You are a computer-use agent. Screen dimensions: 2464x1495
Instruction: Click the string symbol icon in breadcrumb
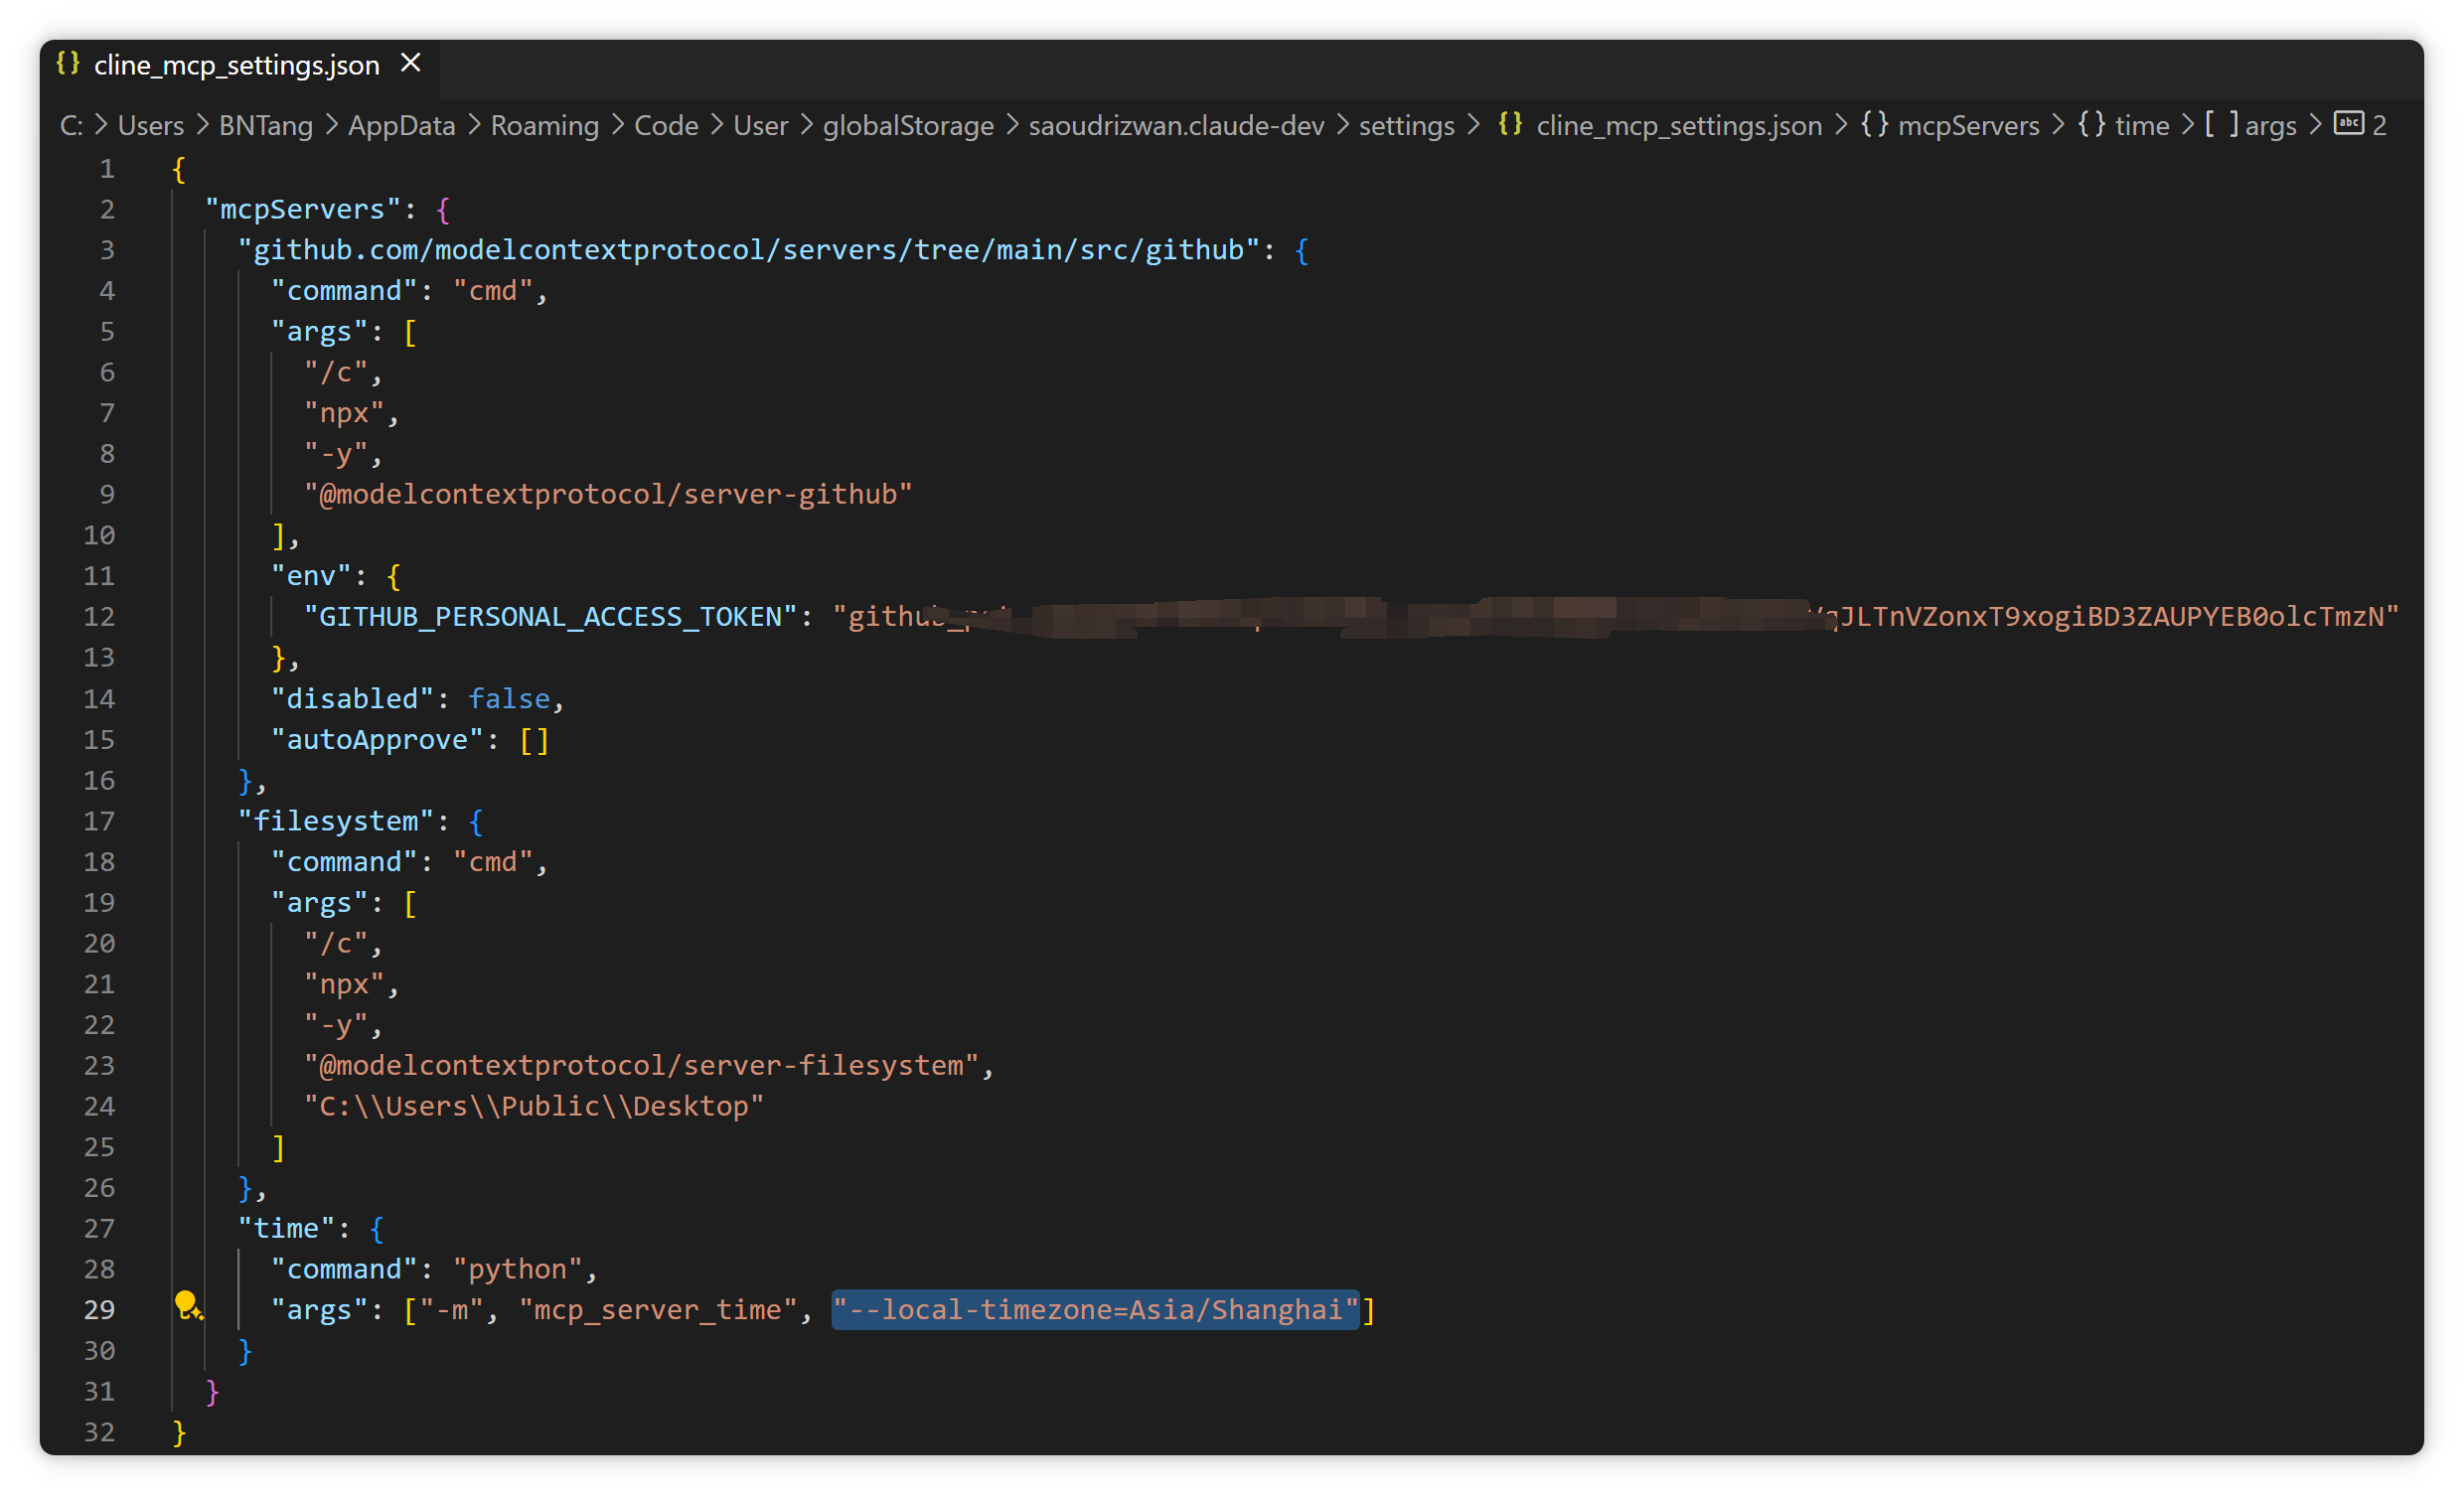tap(2348, 124)
